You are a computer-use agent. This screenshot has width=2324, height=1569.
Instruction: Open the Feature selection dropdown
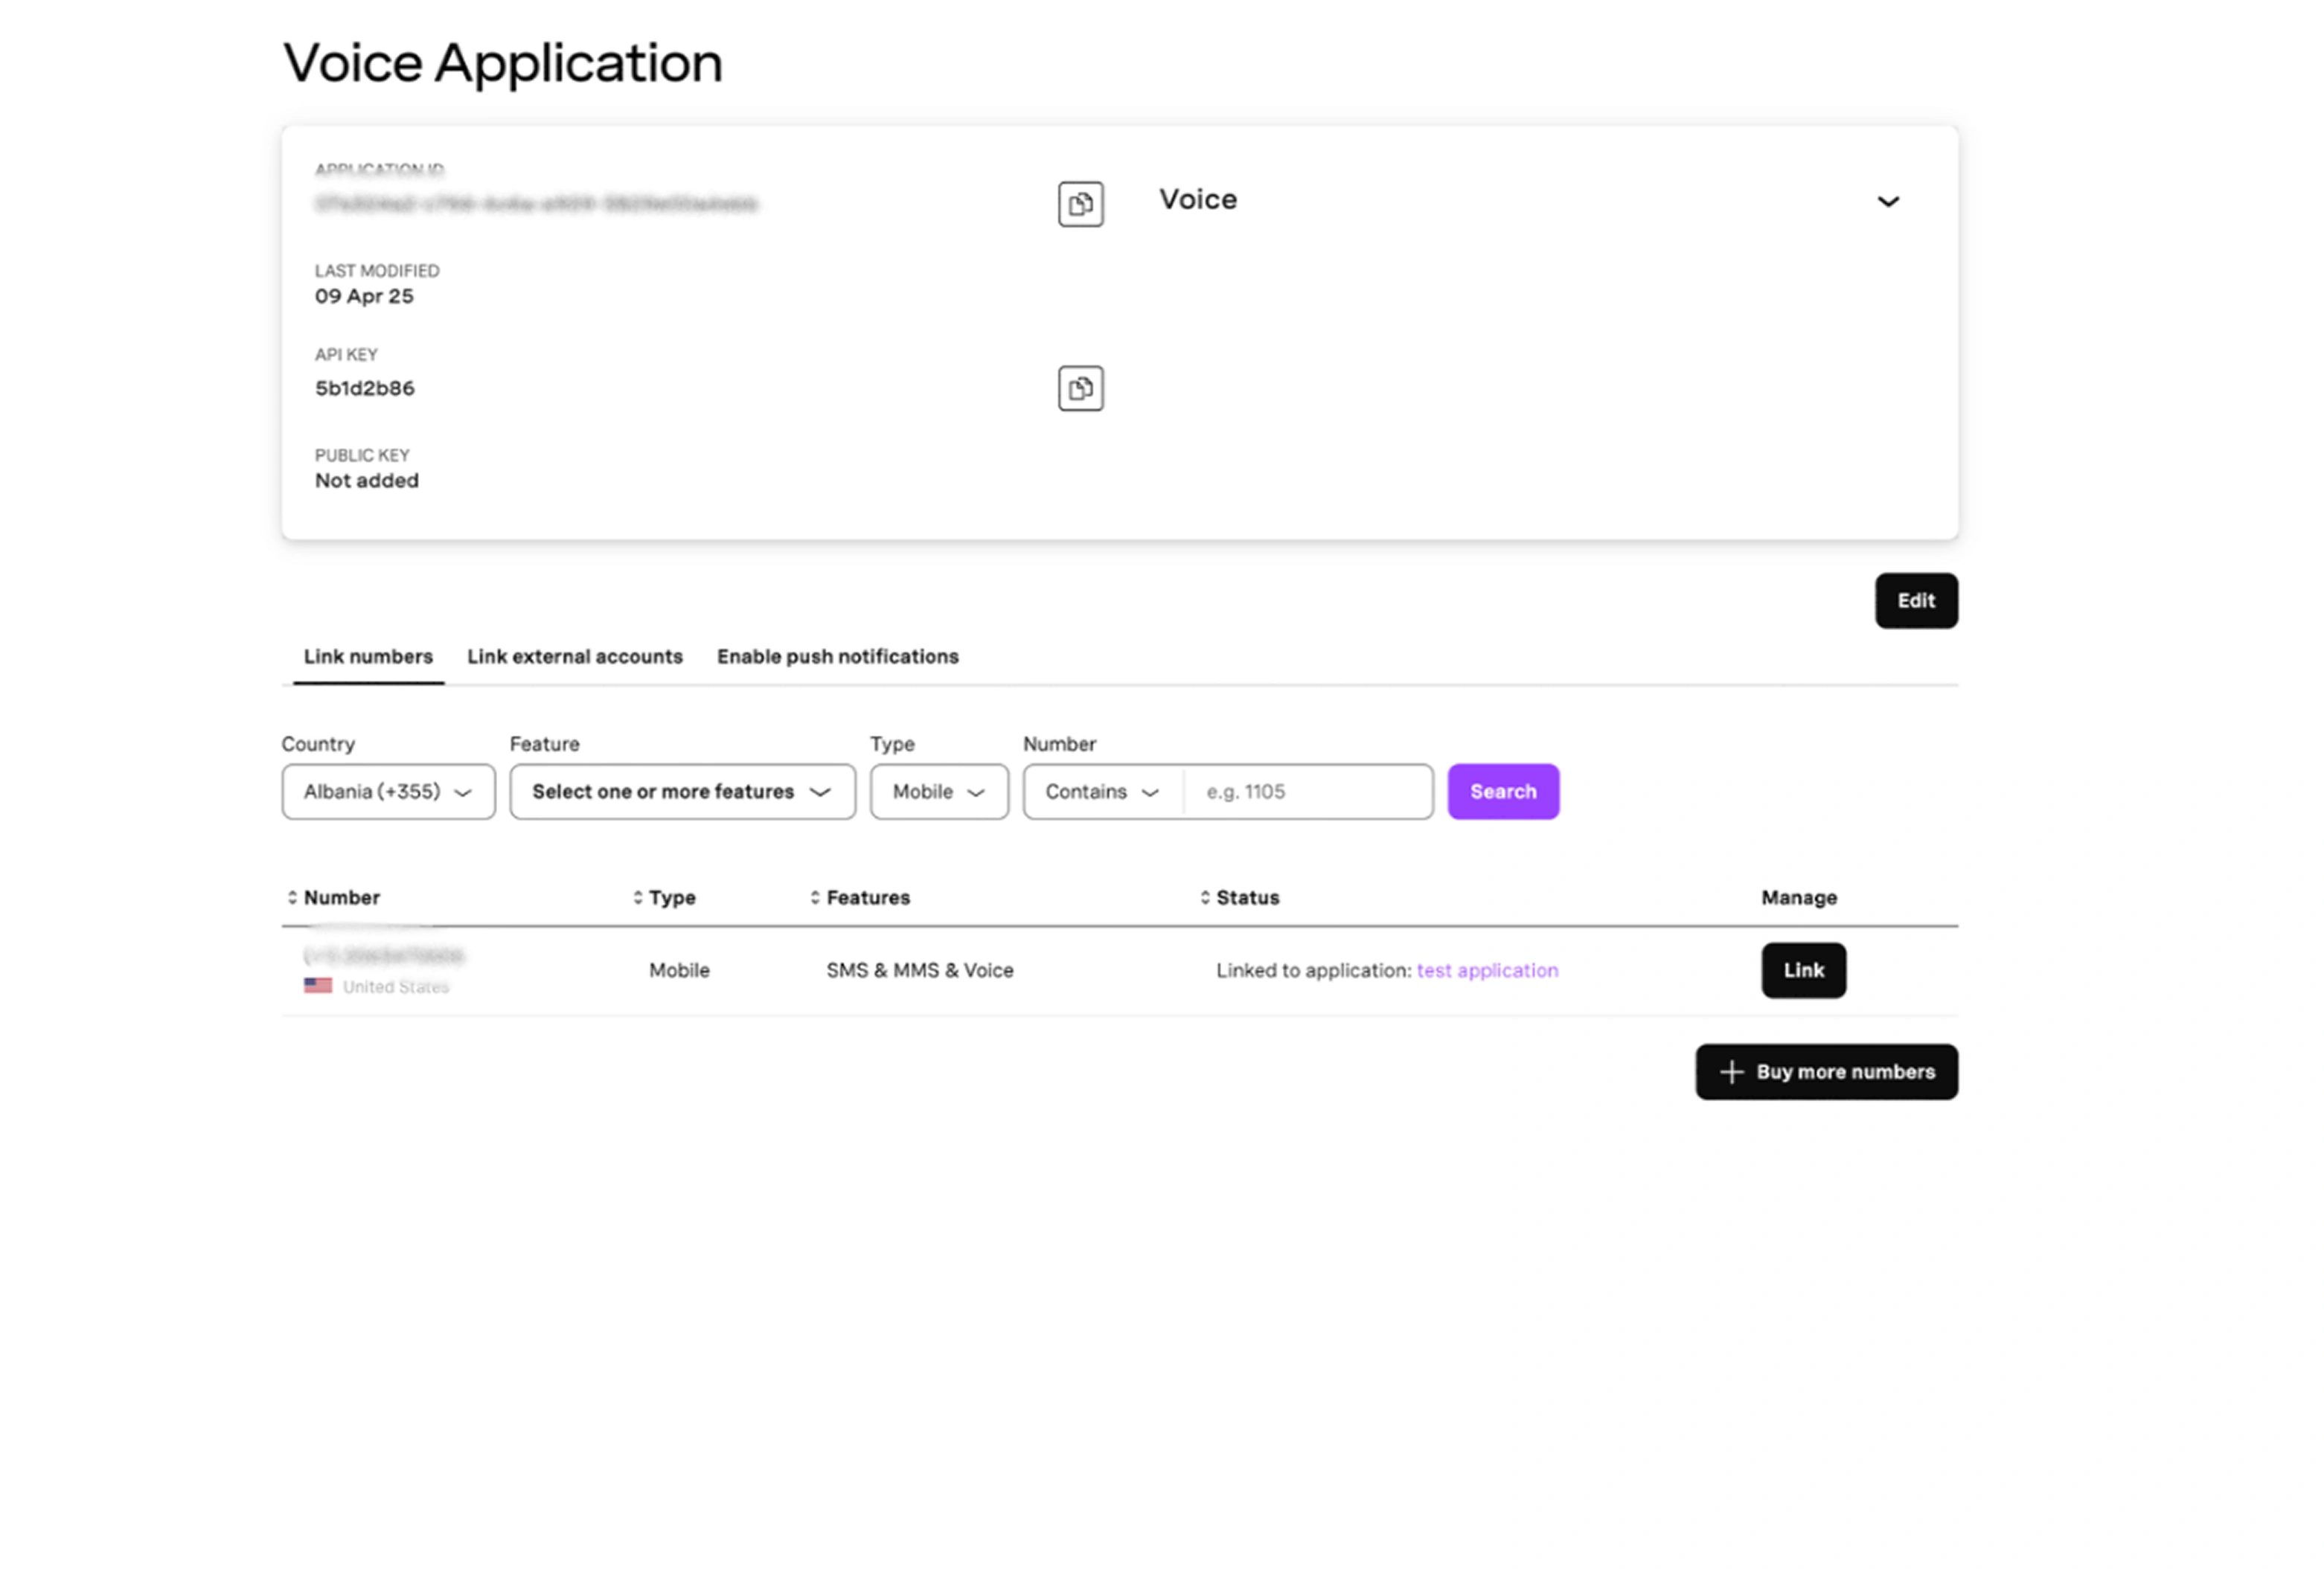point(682,792)
